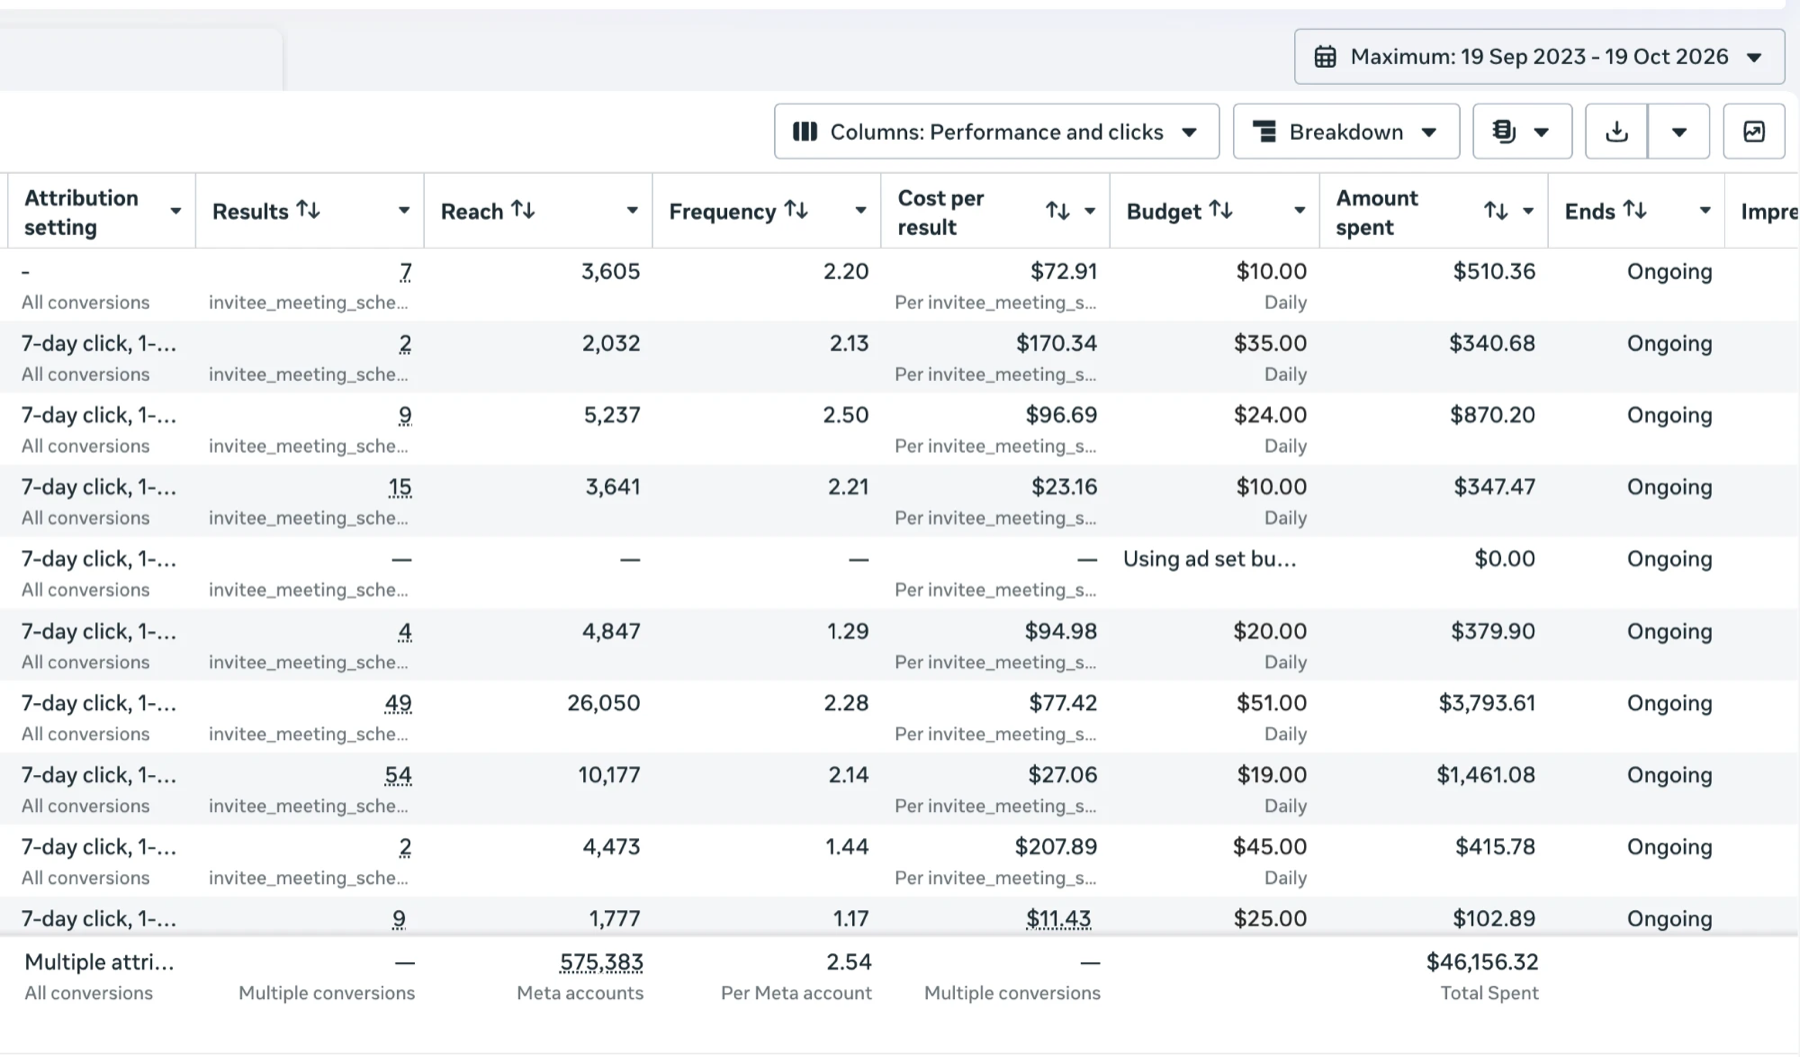Sort by Amount spent arrows
The height and width of the screenshot is (1057, 1800).
click(1495, 211)
